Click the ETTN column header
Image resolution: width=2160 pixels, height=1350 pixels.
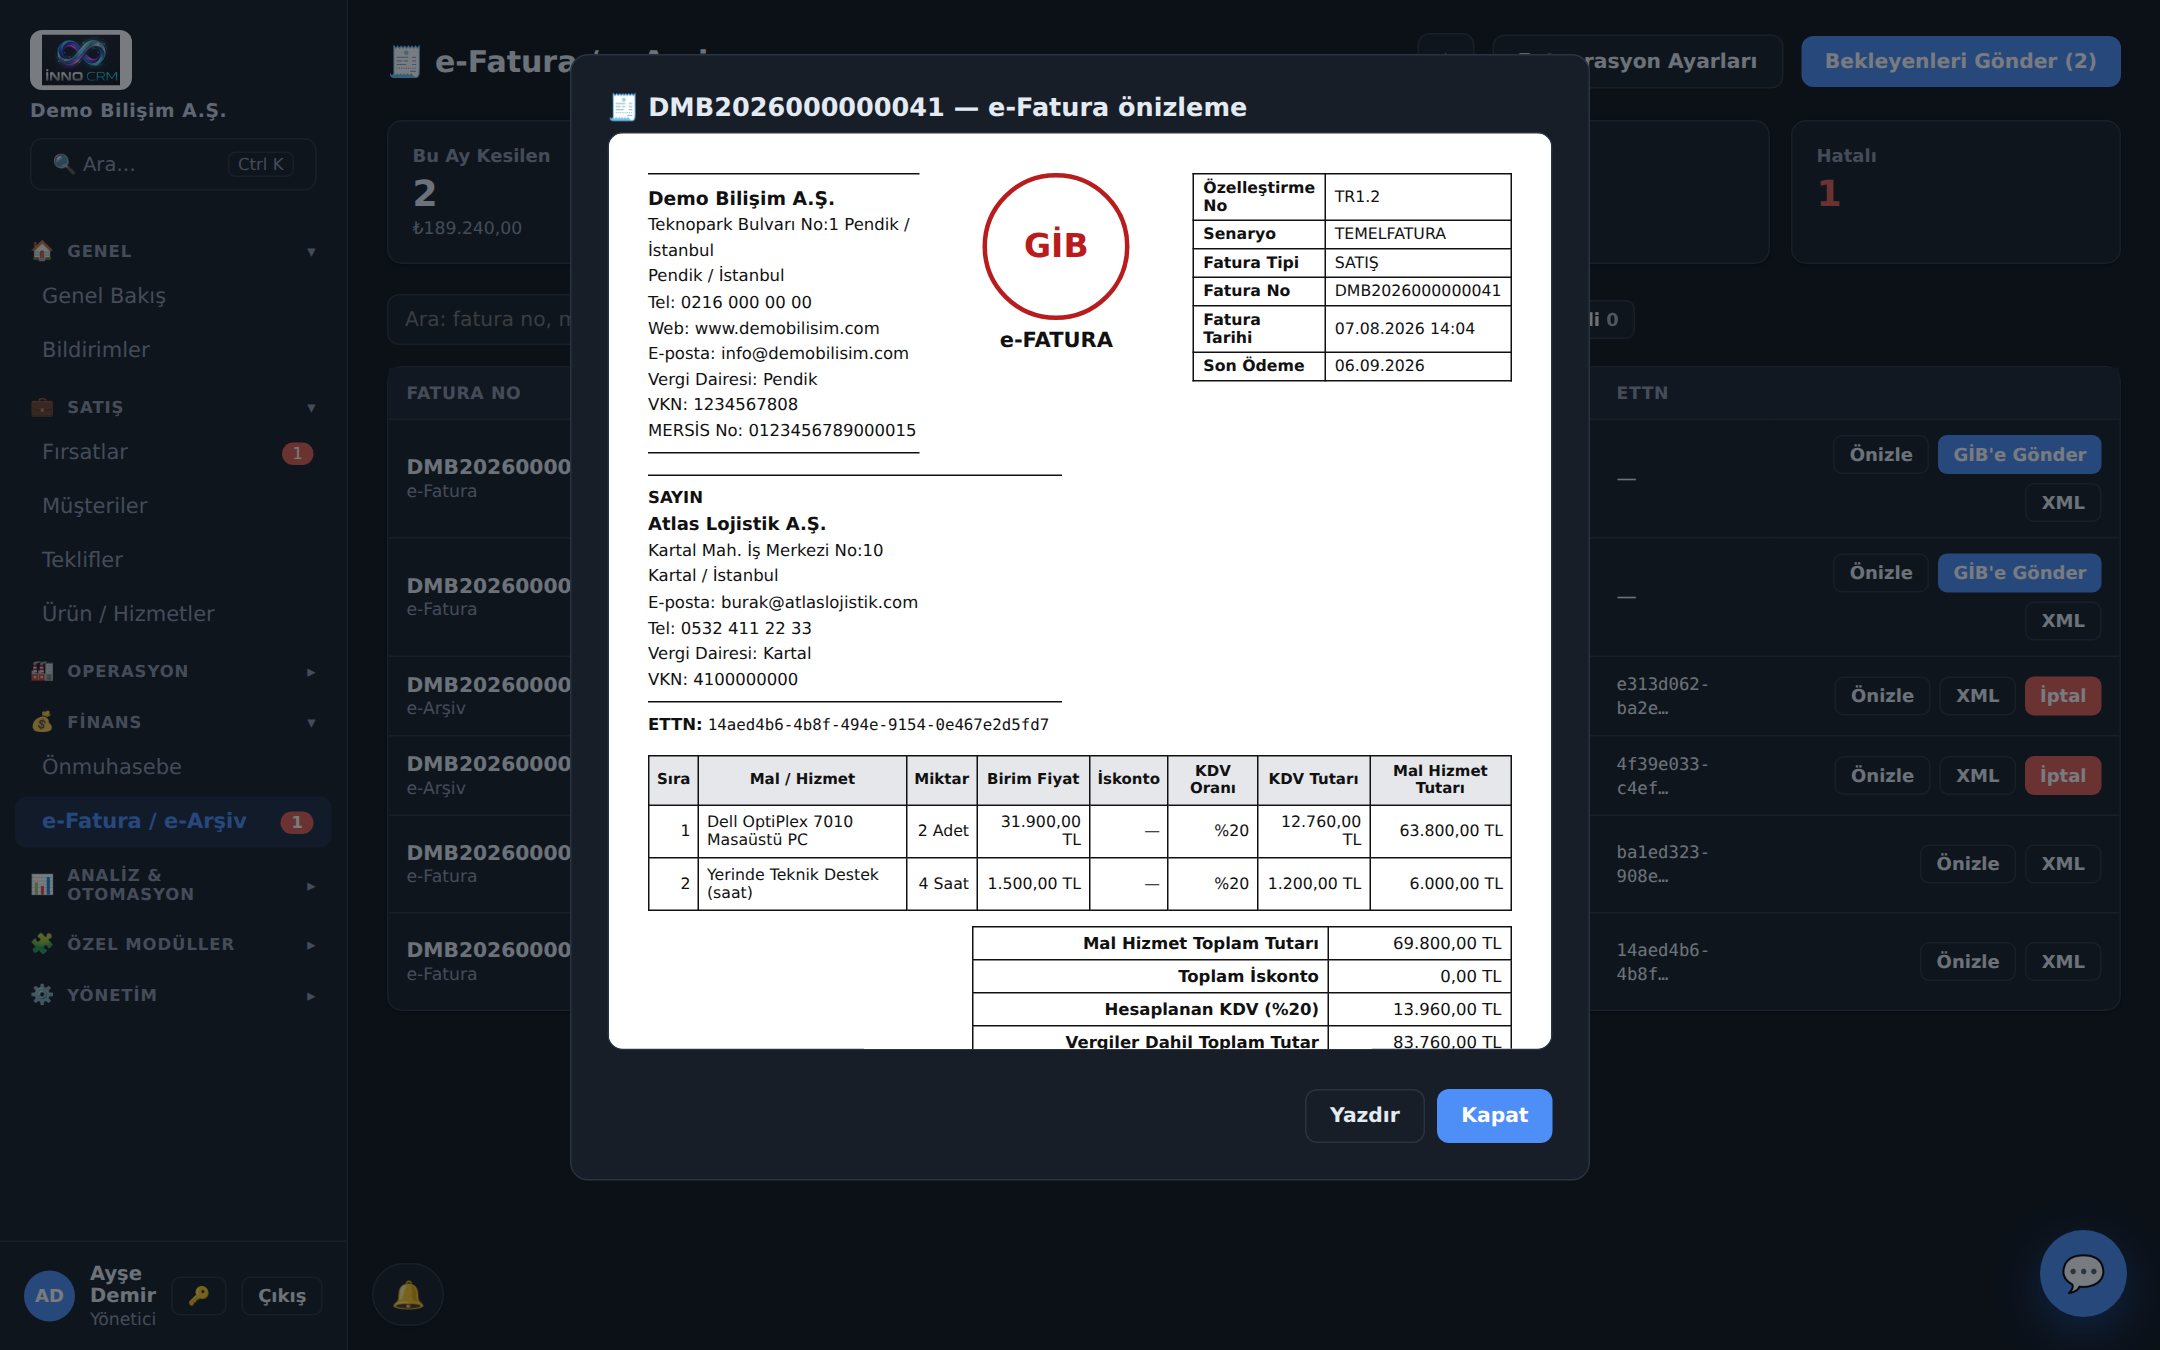[x=1642, y=393]
